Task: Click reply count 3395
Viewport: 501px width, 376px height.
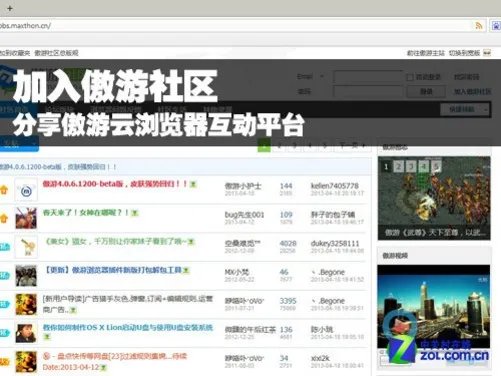Action: [288, 301]
